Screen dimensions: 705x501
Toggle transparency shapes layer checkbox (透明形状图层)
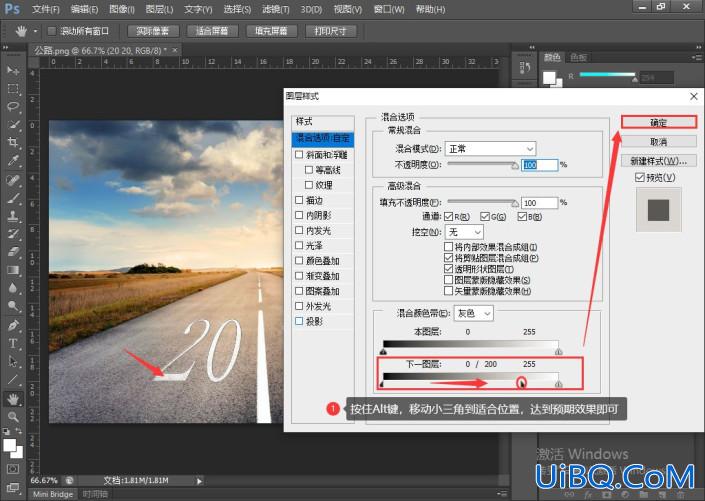click(448, 269)
